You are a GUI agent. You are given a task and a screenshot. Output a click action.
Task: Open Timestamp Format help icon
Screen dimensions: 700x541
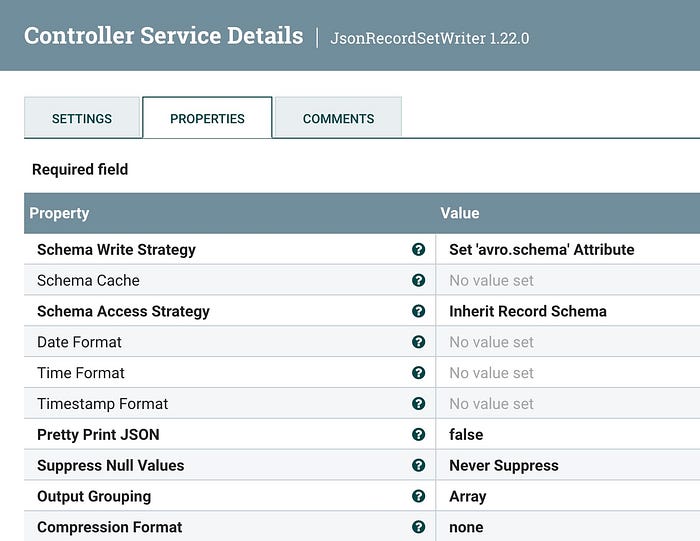pos(418,404)
